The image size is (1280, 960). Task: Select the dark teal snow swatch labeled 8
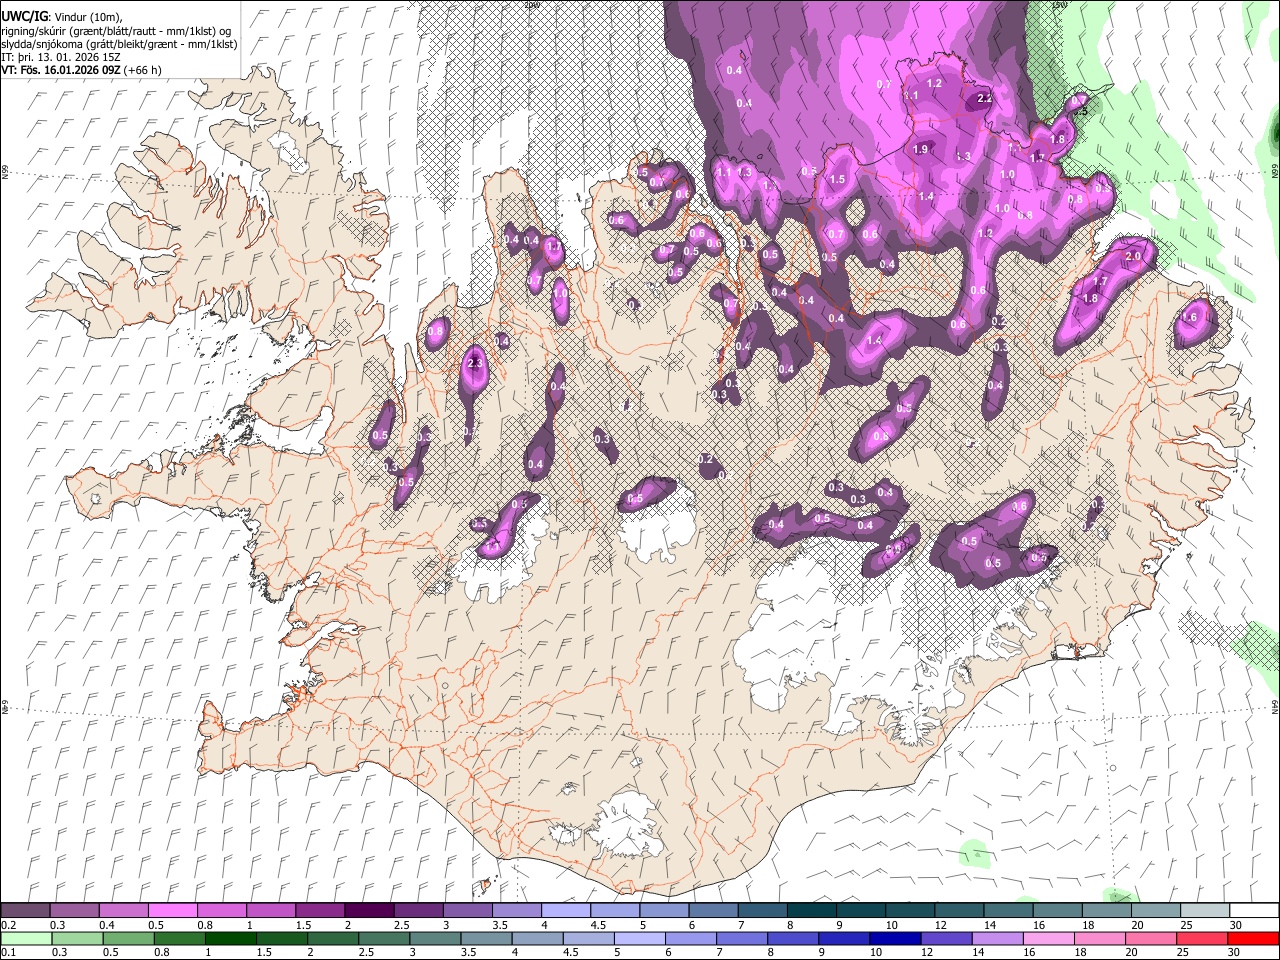click(x=811, y=911)
